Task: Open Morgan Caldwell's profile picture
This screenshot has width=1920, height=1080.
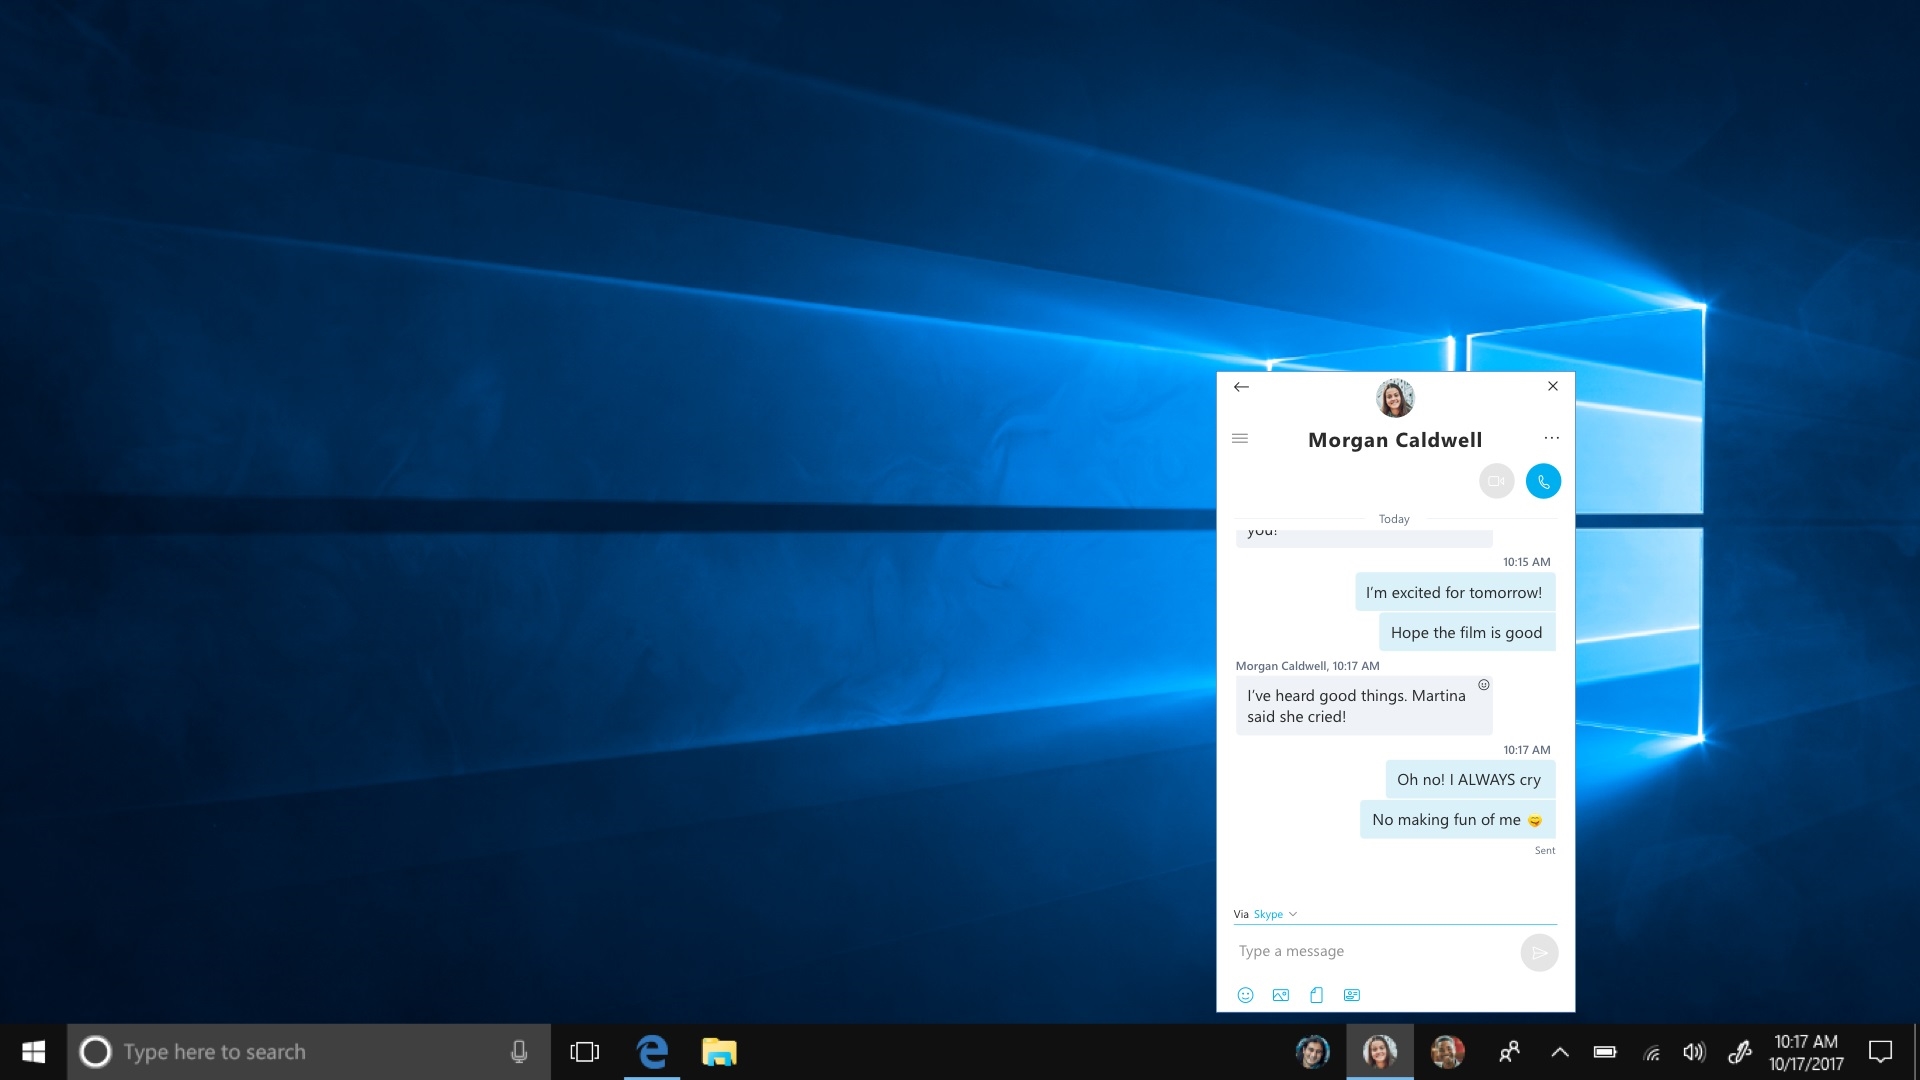Action: pyautogui.click(x=1395, y=398)
